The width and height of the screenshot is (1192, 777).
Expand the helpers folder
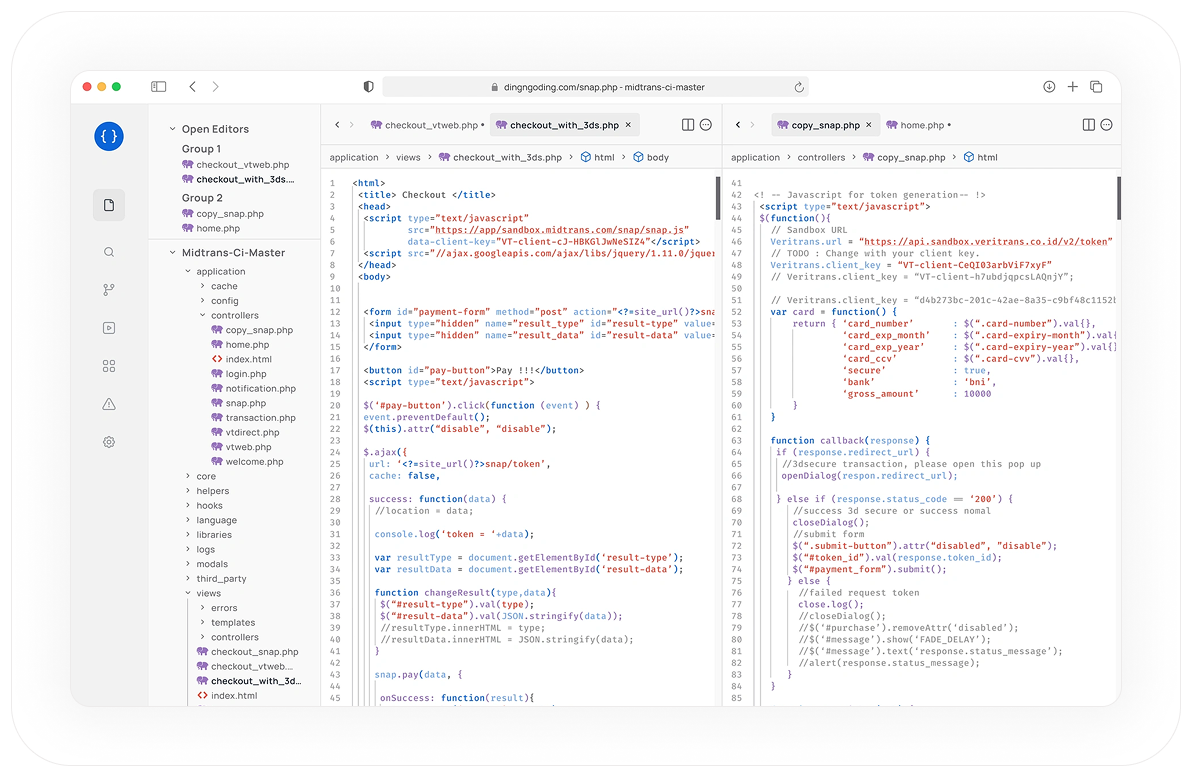tap(188, 491)
